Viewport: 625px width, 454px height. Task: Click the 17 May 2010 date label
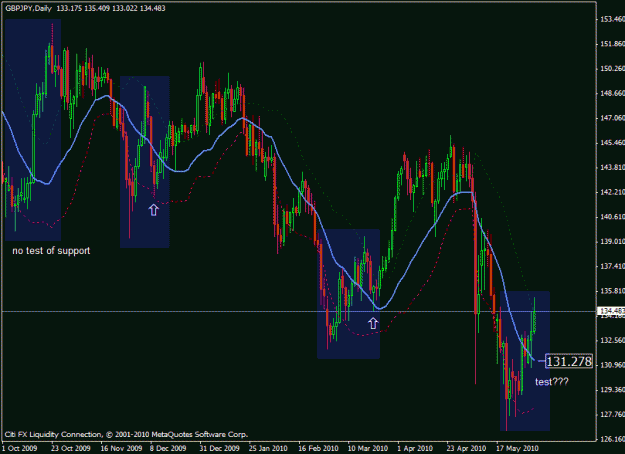click(517, 448)
